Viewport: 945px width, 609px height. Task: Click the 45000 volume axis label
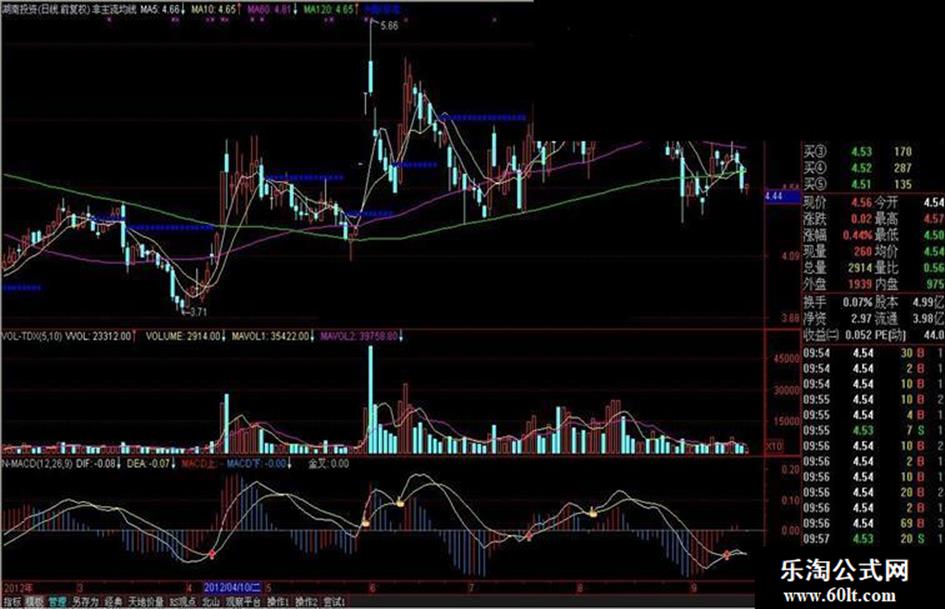785,359
